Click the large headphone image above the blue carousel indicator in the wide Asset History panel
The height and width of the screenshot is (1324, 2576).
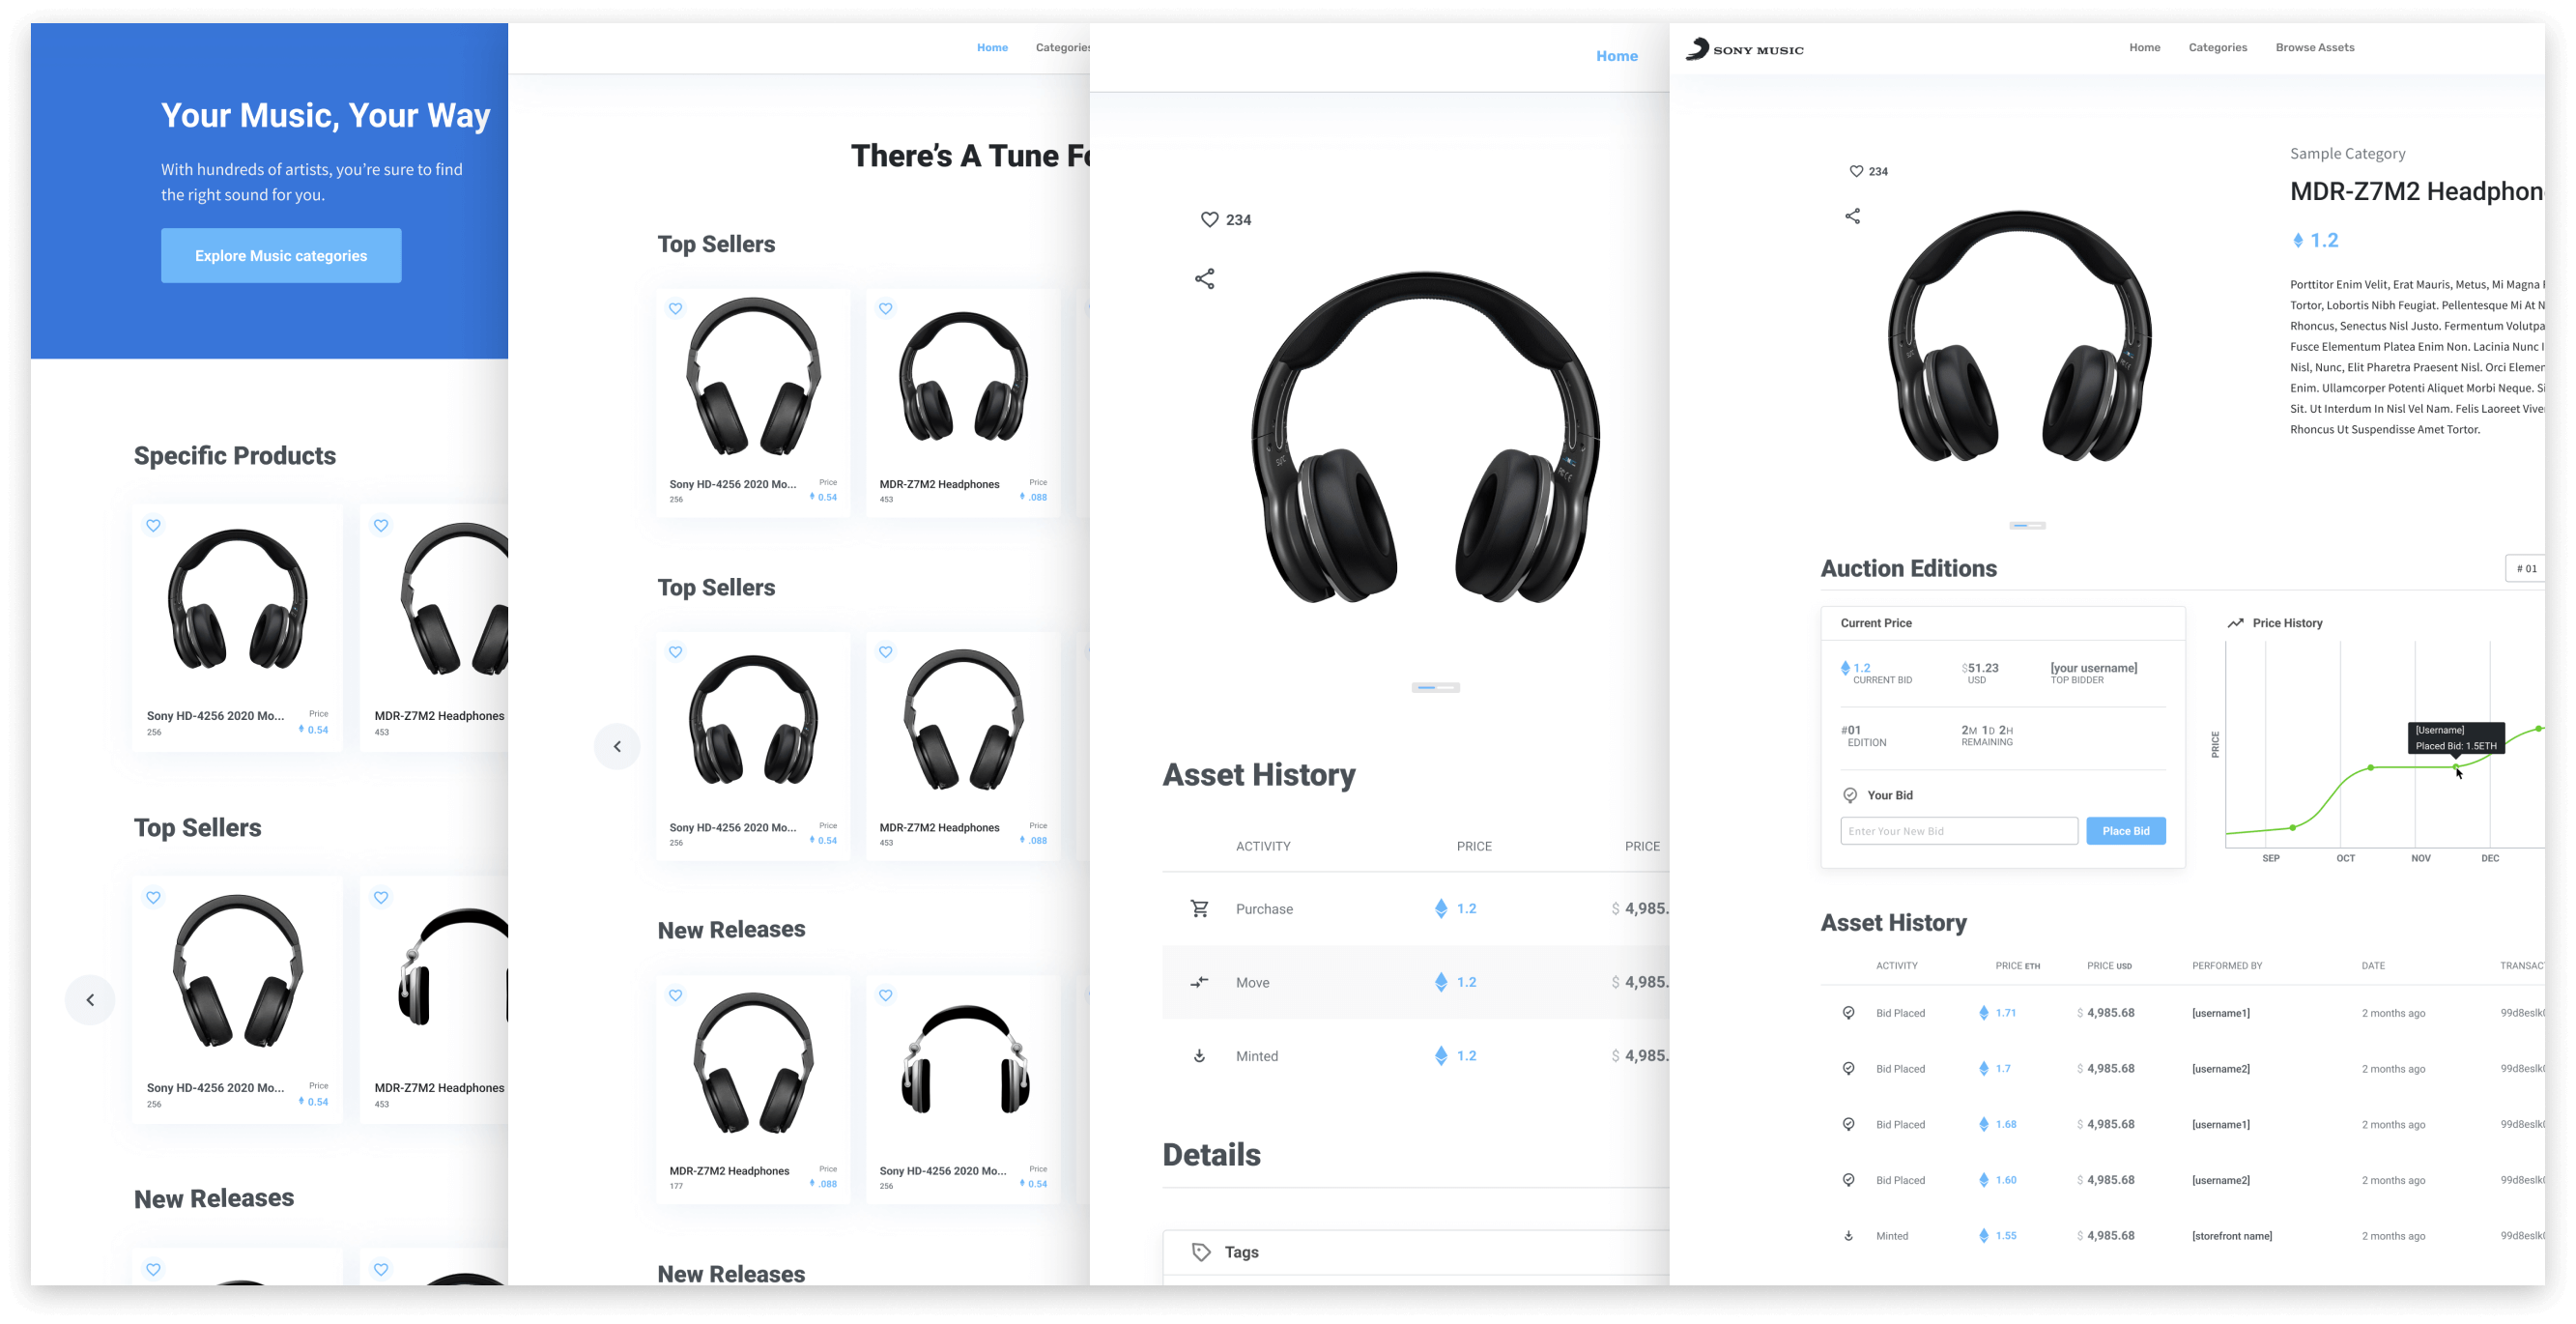click(x=1425, y=437)
